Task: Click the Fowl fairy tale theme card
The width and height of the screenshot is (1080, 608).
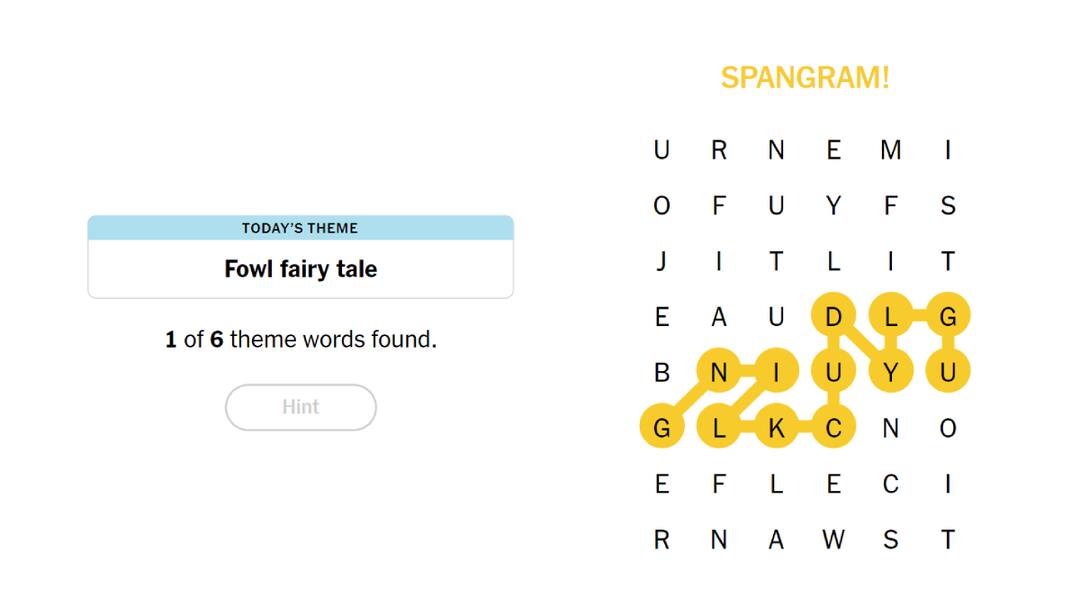Action: coord(300,269)
